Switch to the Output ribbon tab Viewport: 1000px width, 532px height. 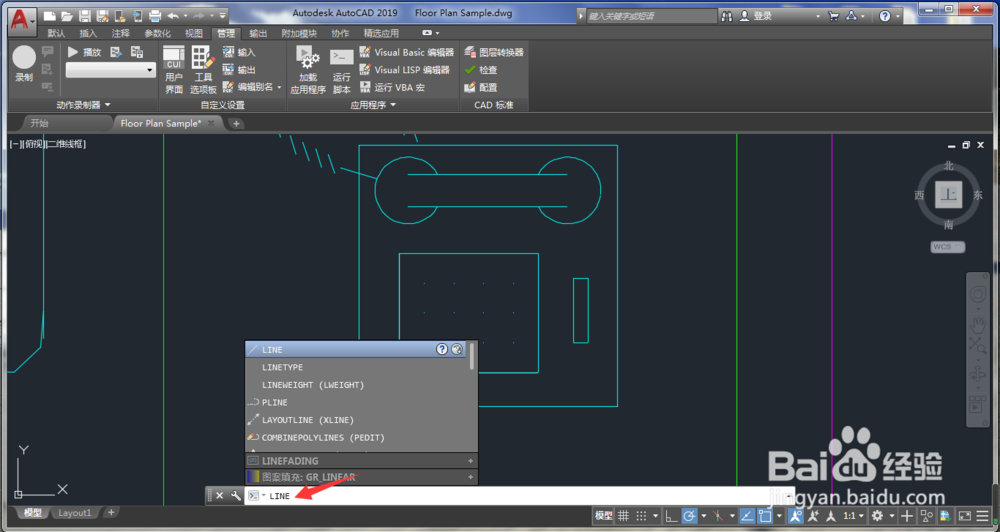tap(258, 33)
